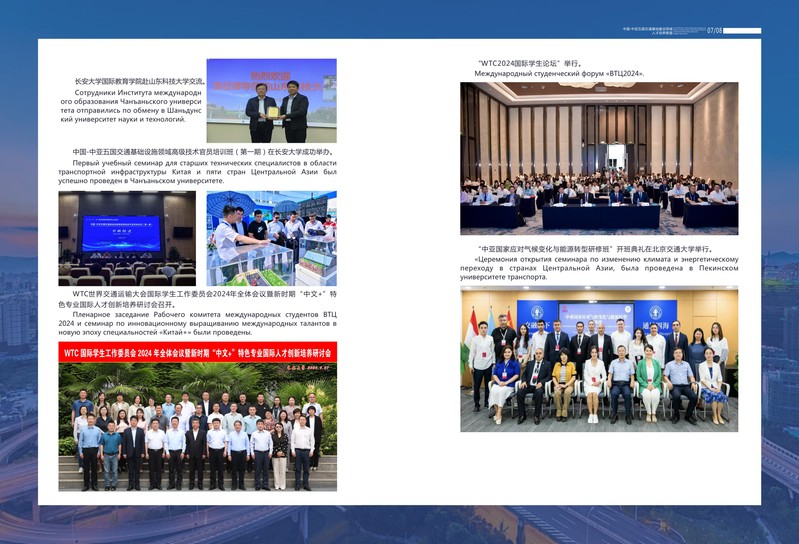
Task: Click the photo of people viewing scale model
Action: pos(271,239)
